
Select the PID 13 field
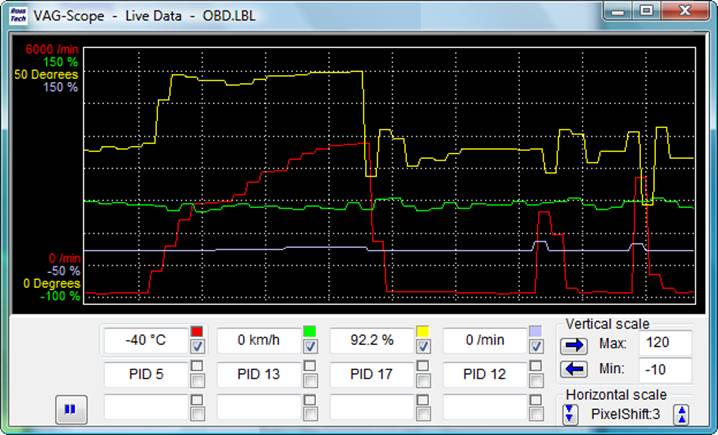[x=258, y=375]
